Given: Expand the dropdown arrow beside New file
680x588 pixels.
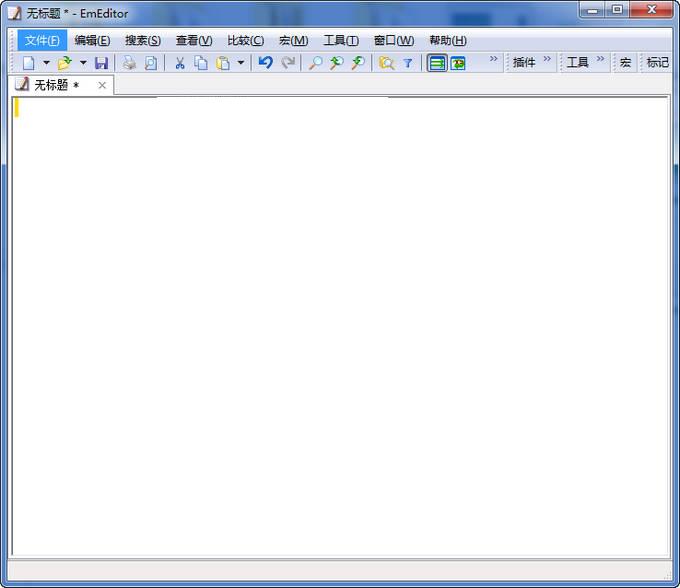Looking at the screenshot, I should point(46,63).
